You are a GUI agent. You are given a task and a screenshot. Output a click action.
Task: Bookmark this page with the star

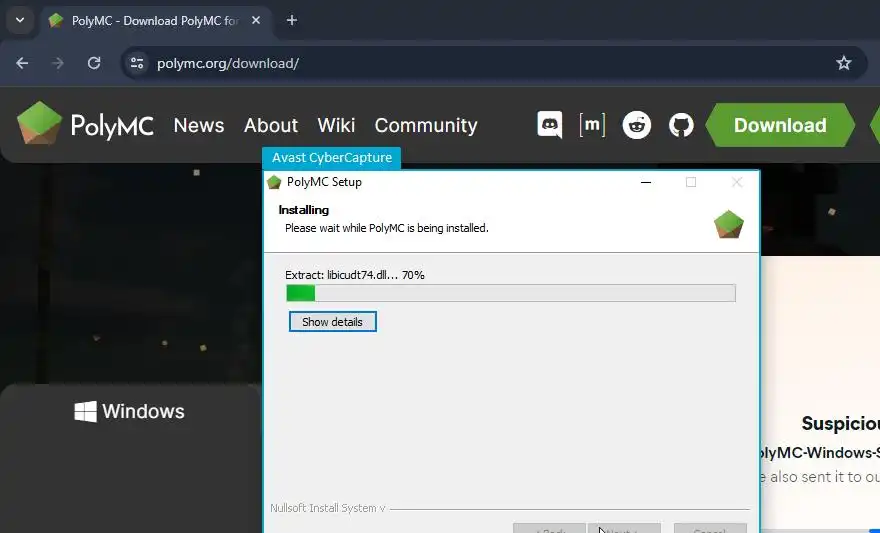pyautogui.click(x=844, y=63)
